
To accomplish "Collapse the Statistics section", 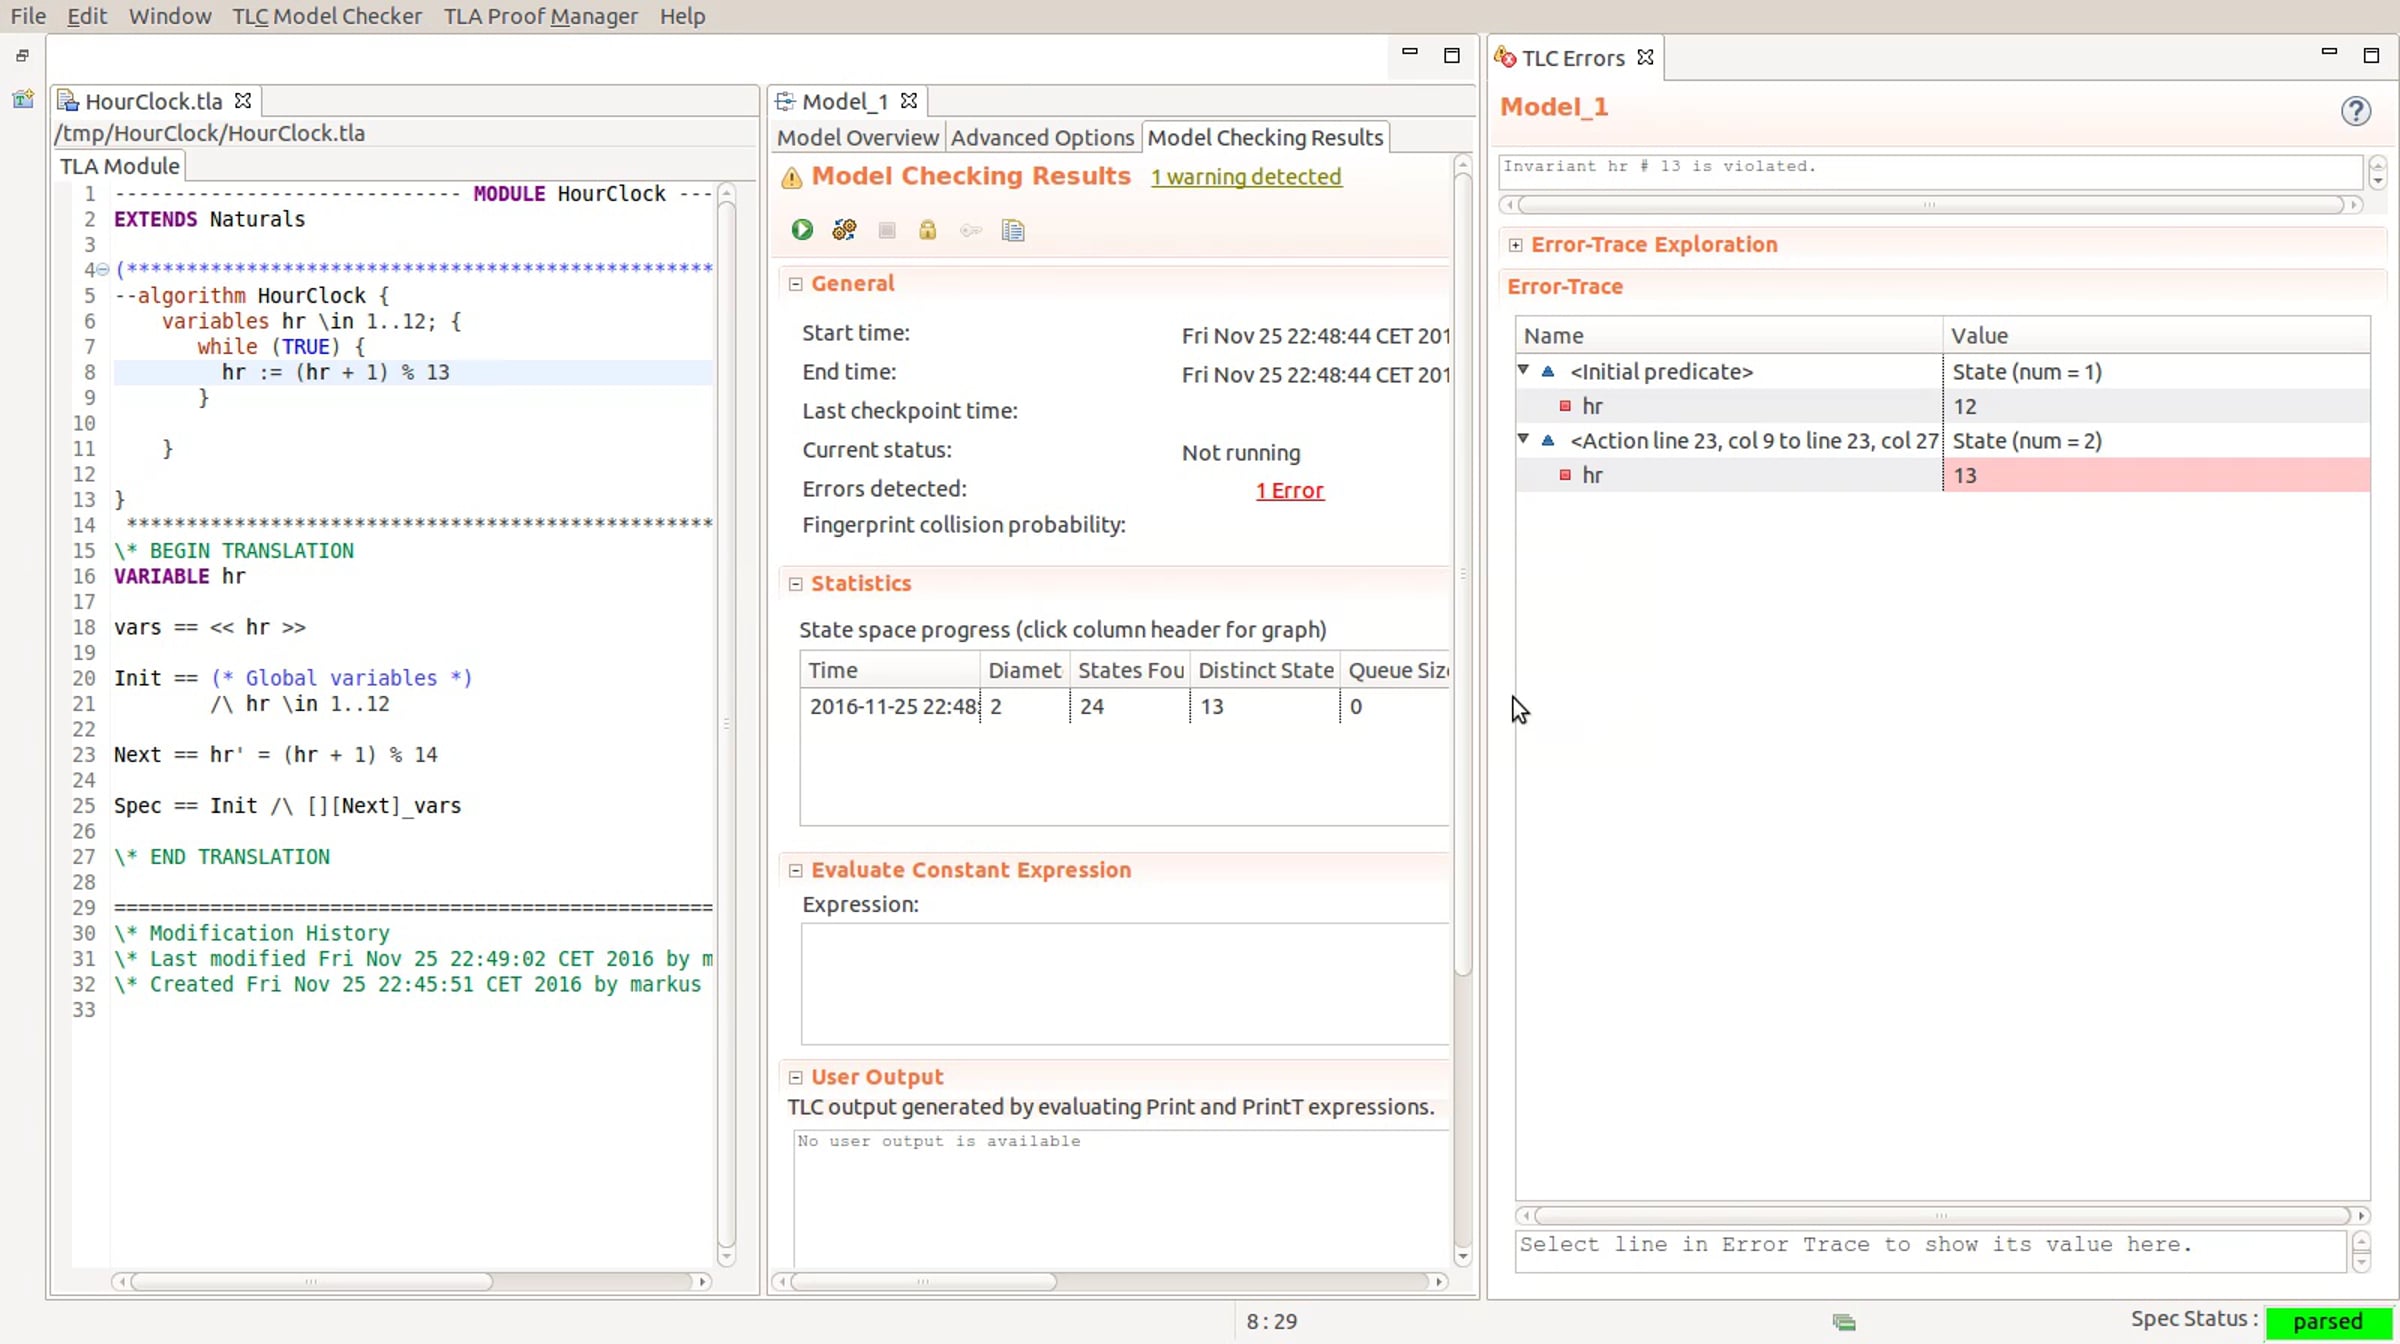I will click(795, 584).
